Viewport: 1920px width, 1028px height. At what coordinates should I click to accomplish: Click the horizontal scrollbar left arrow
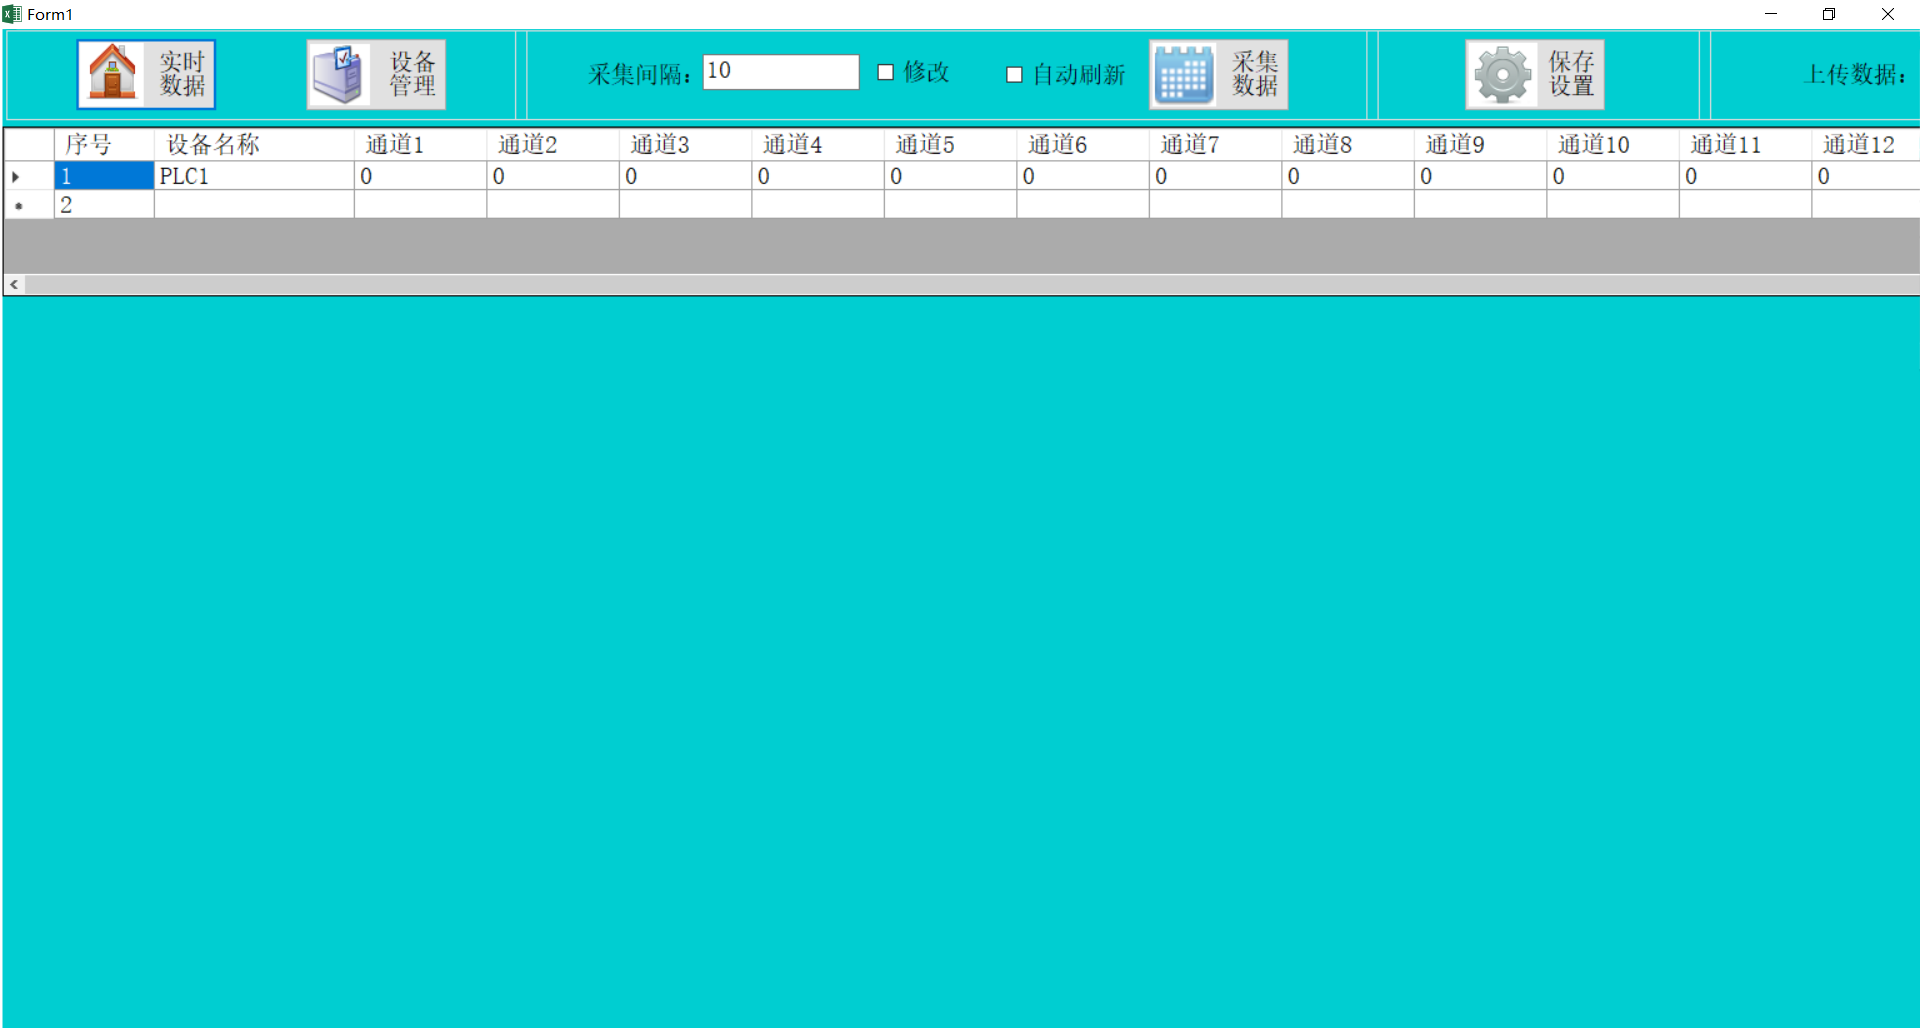14,285
